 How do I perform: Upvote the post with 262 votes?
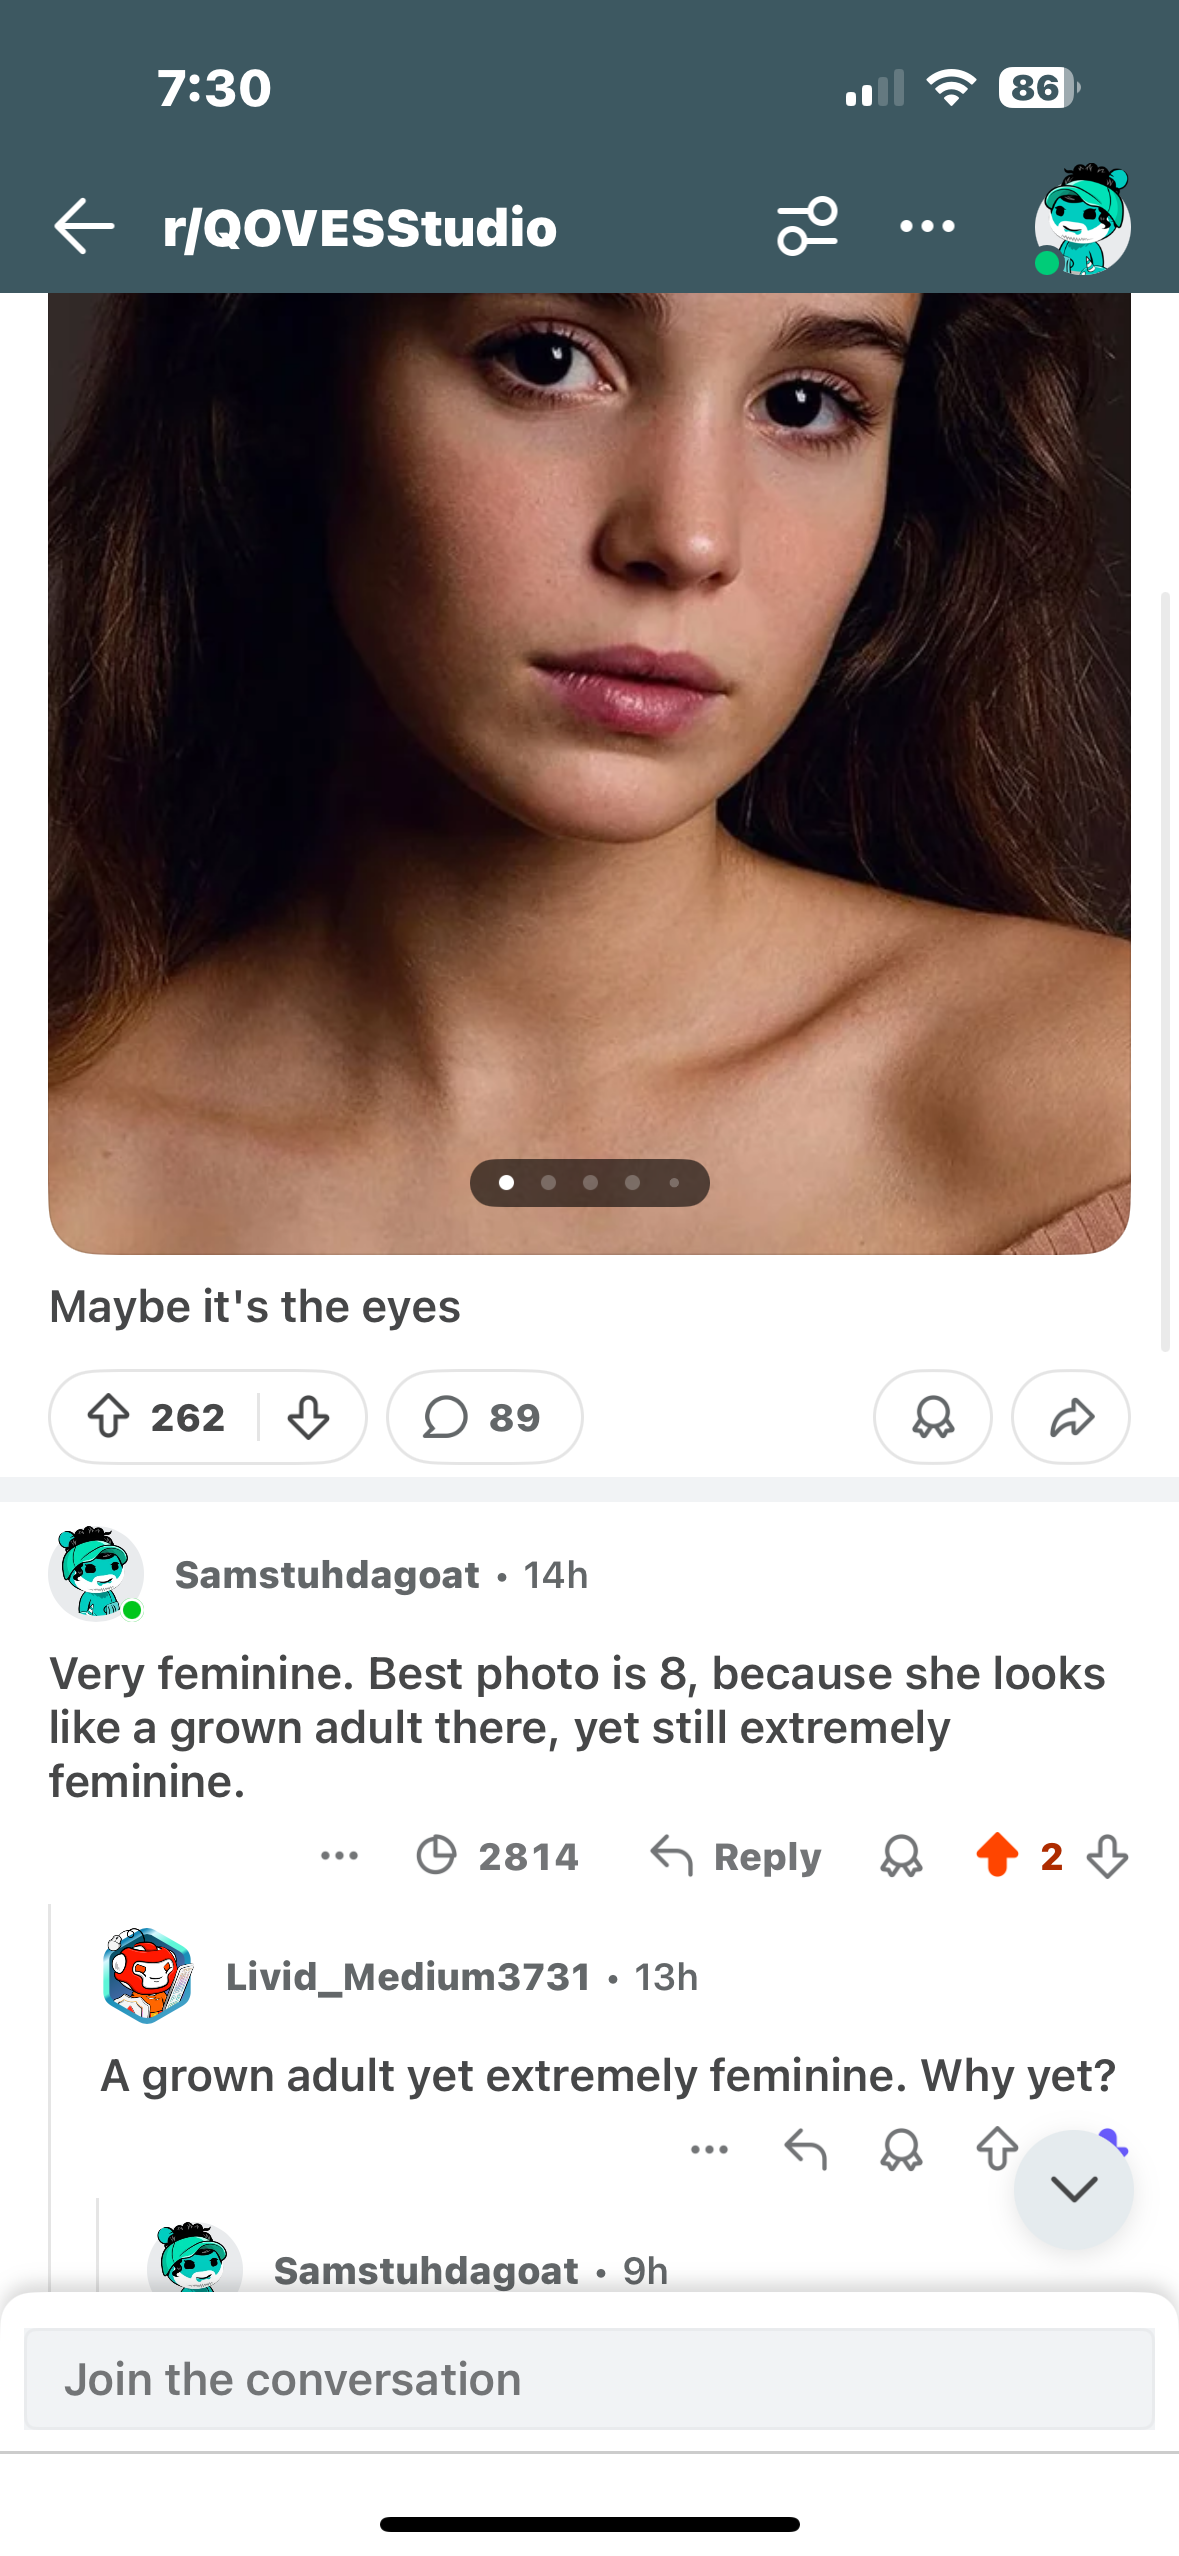pyautogui.click(x=109, y=1416)
